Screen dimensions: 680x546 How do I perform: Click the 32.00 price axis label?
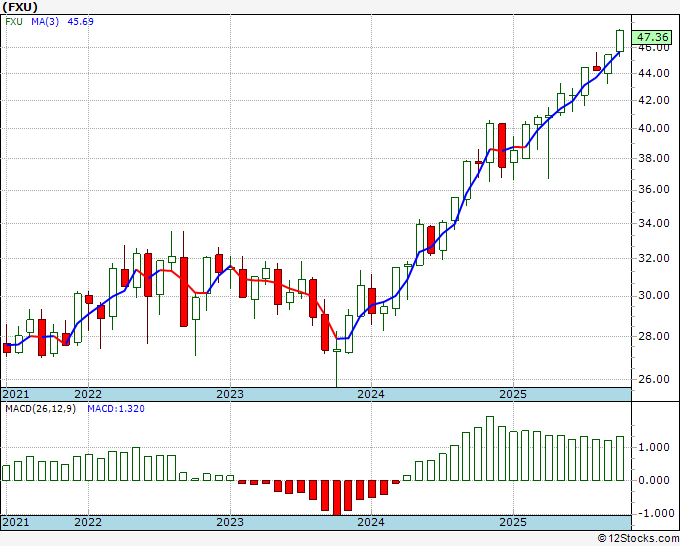tap(654, 258)
